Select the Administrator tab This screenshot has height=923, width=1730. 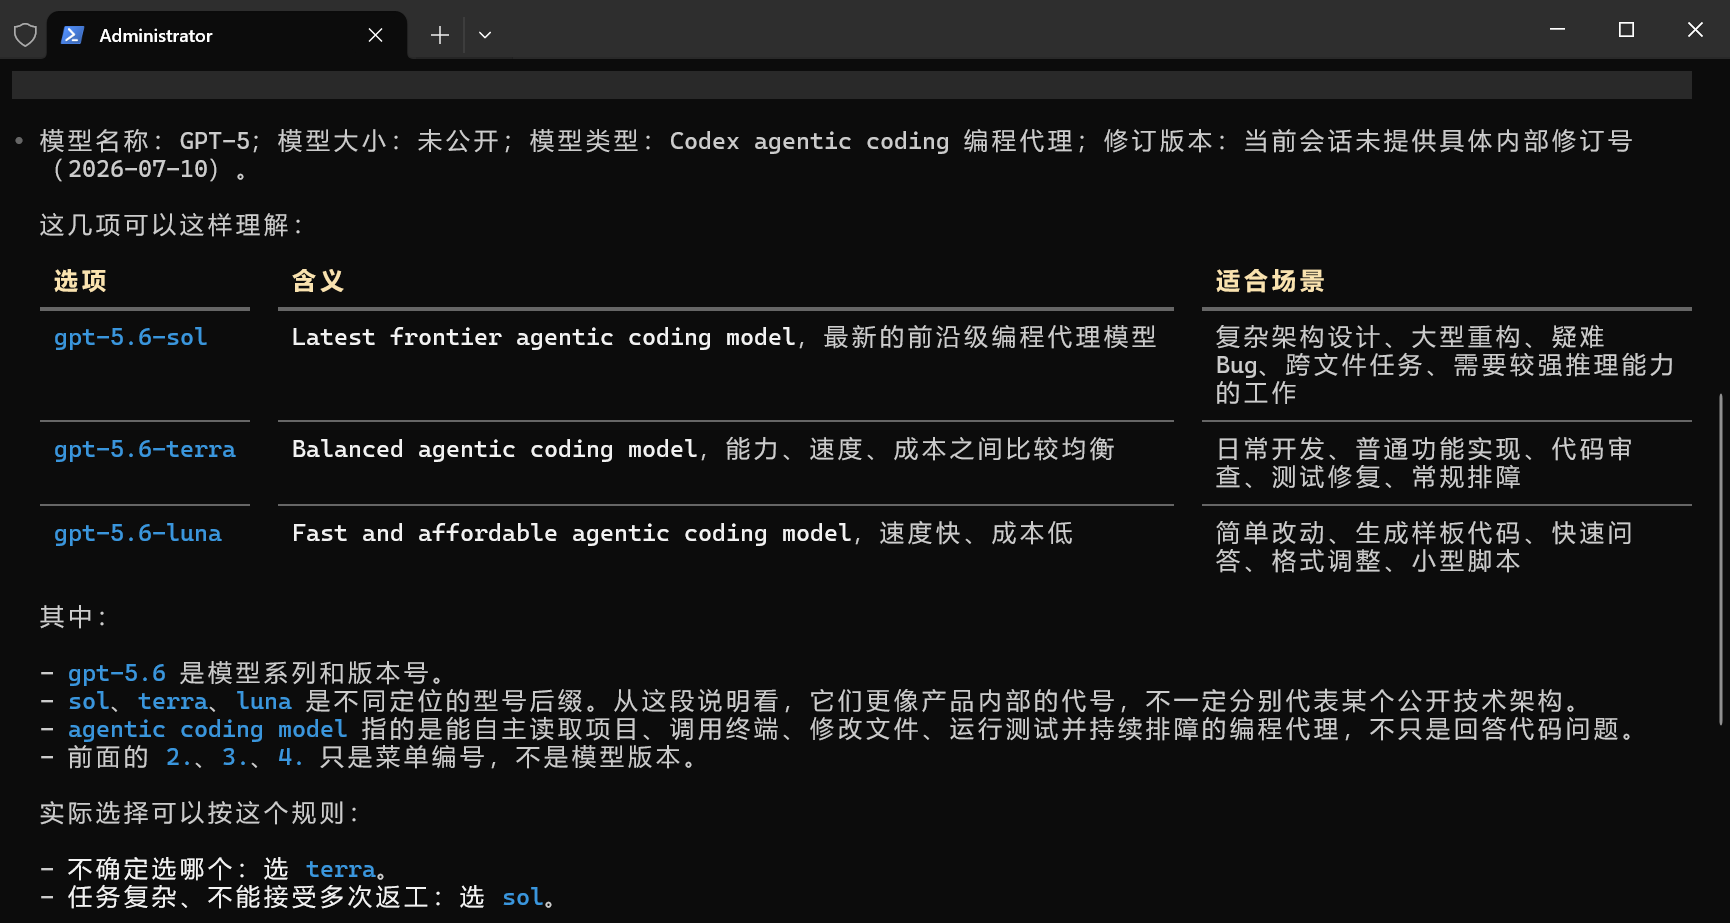[227, 35]
